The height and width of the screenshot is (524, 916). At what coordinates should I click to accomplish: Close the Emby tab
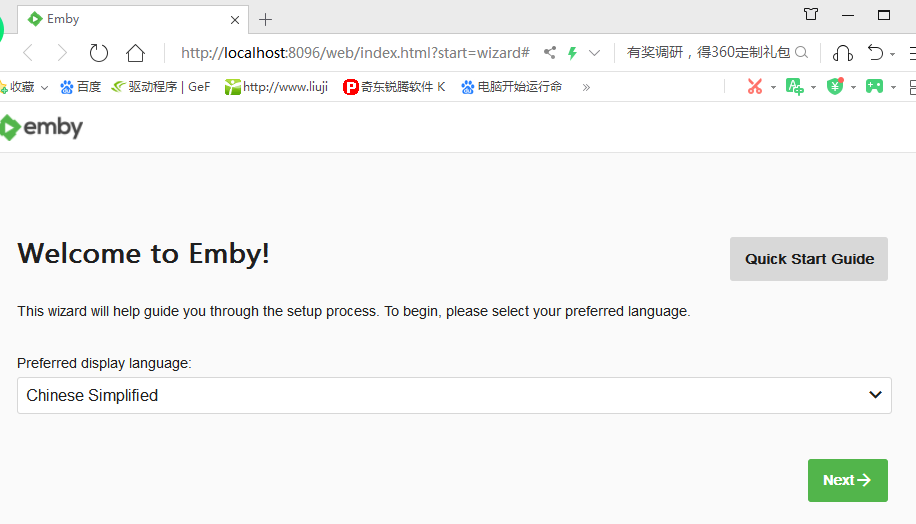point(235,20)
